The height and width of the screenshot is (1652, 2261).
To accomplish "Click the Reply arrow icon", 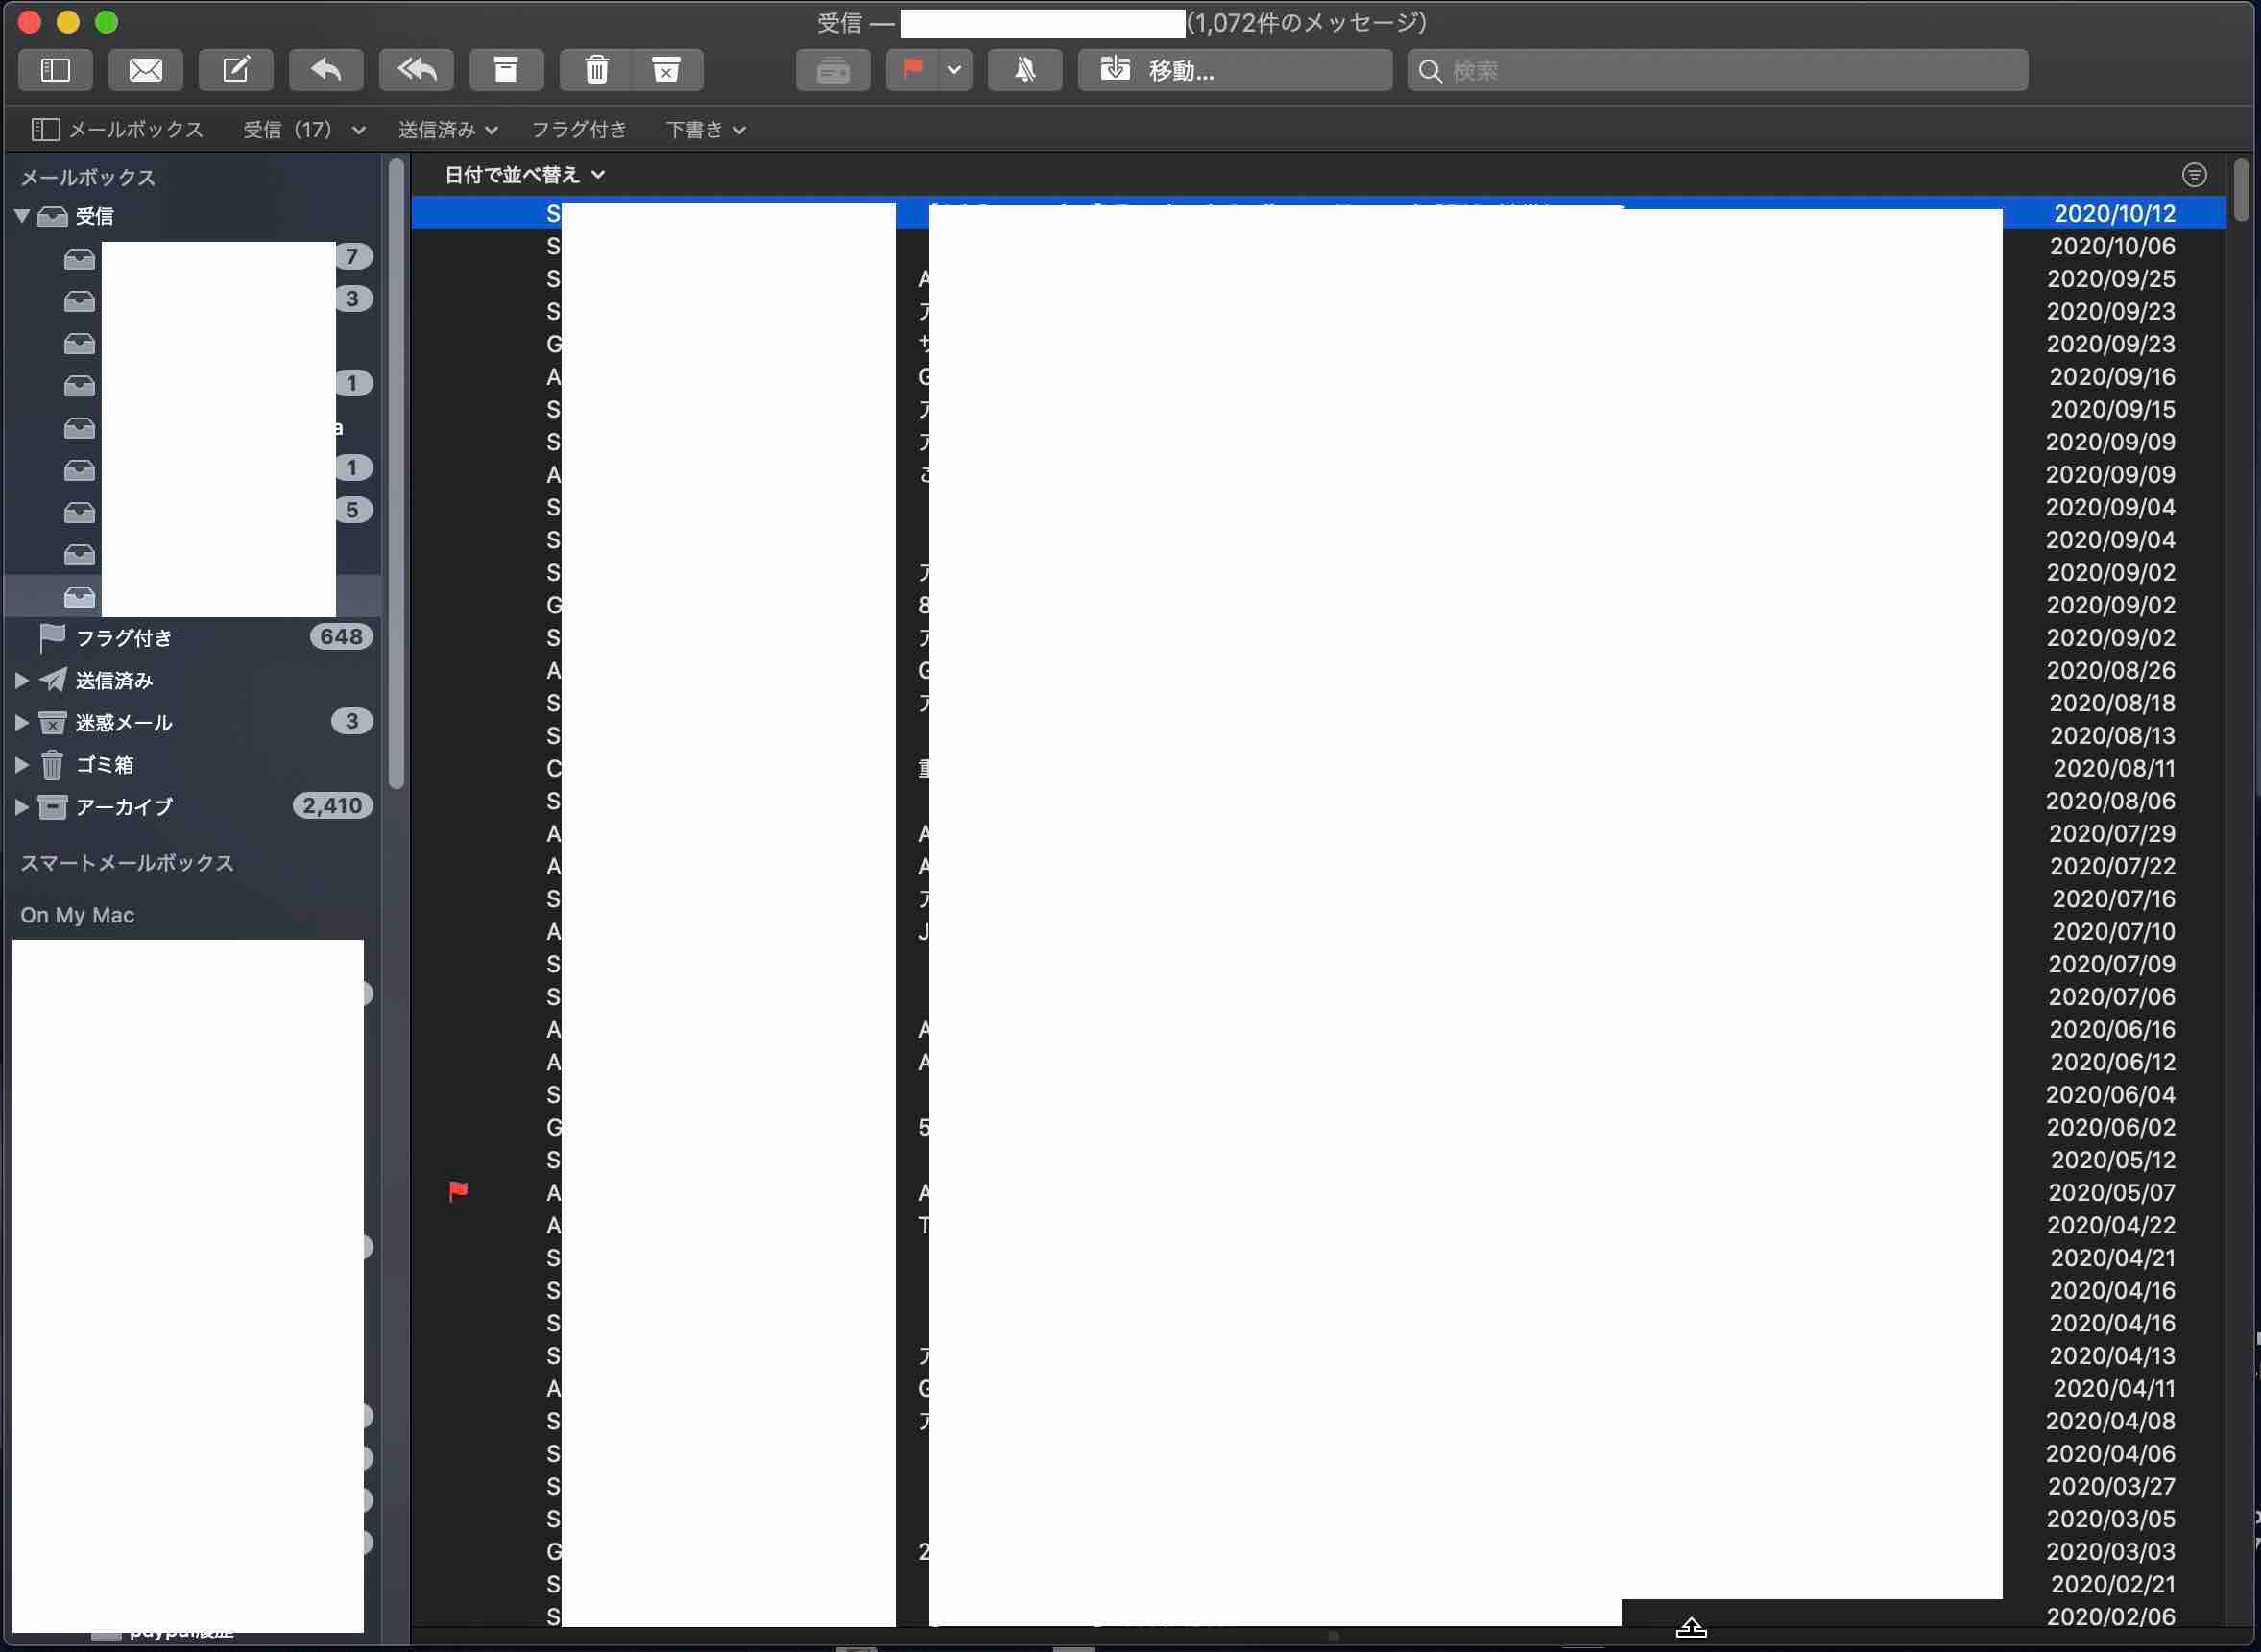I will tap(326, 70).
